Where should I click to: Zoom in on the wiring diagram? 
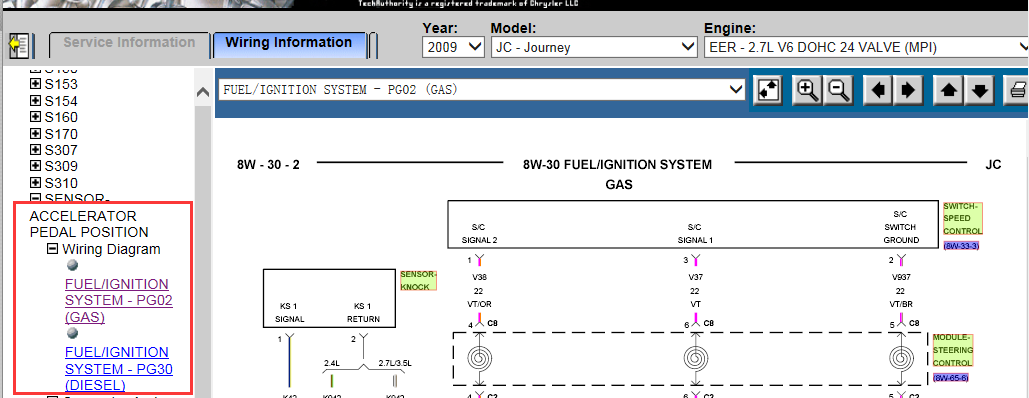tap(807, 90)
